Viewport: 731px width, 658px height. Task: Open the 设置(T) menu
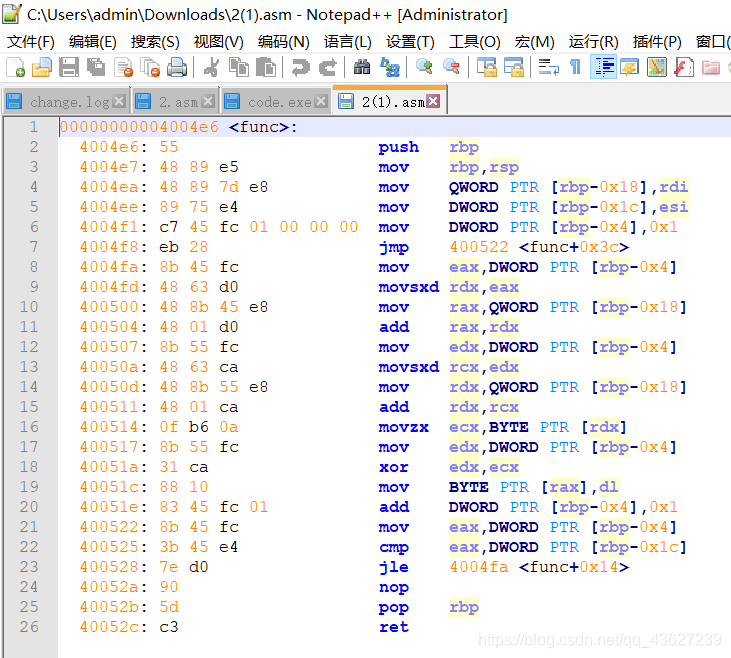point(410,42)
